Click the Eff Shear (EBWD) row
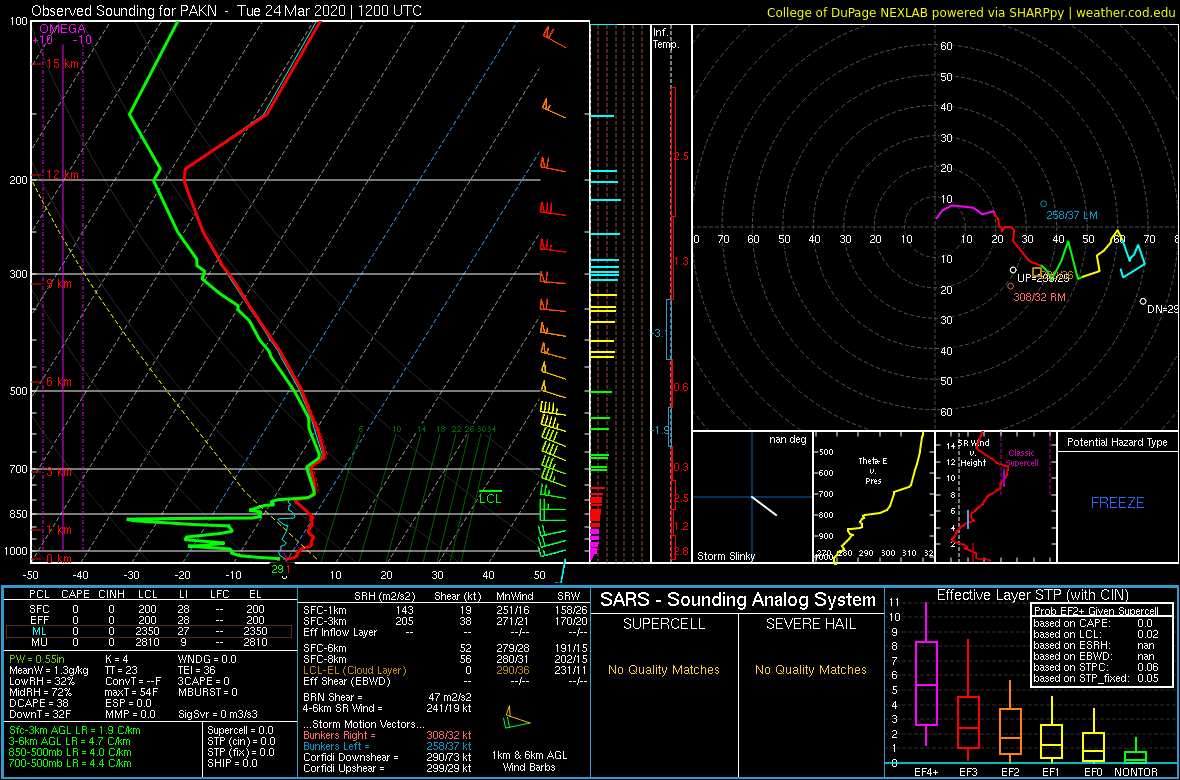This screenshot has width=1180, height=780. click(x=447, y=681)
